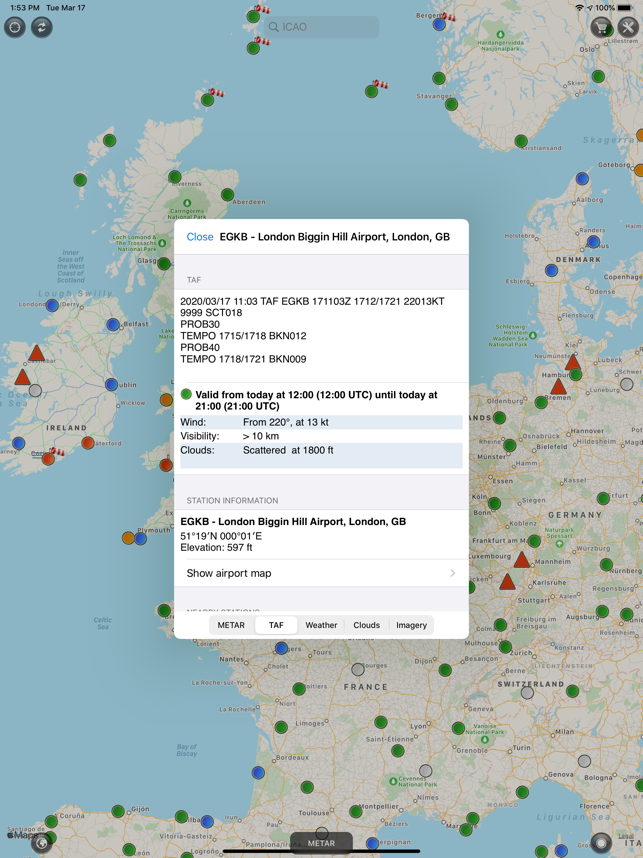The image size is (643, 858).
Task: Focus the ICAO search field
Action: pyautogui.click(x=321, y=27)
